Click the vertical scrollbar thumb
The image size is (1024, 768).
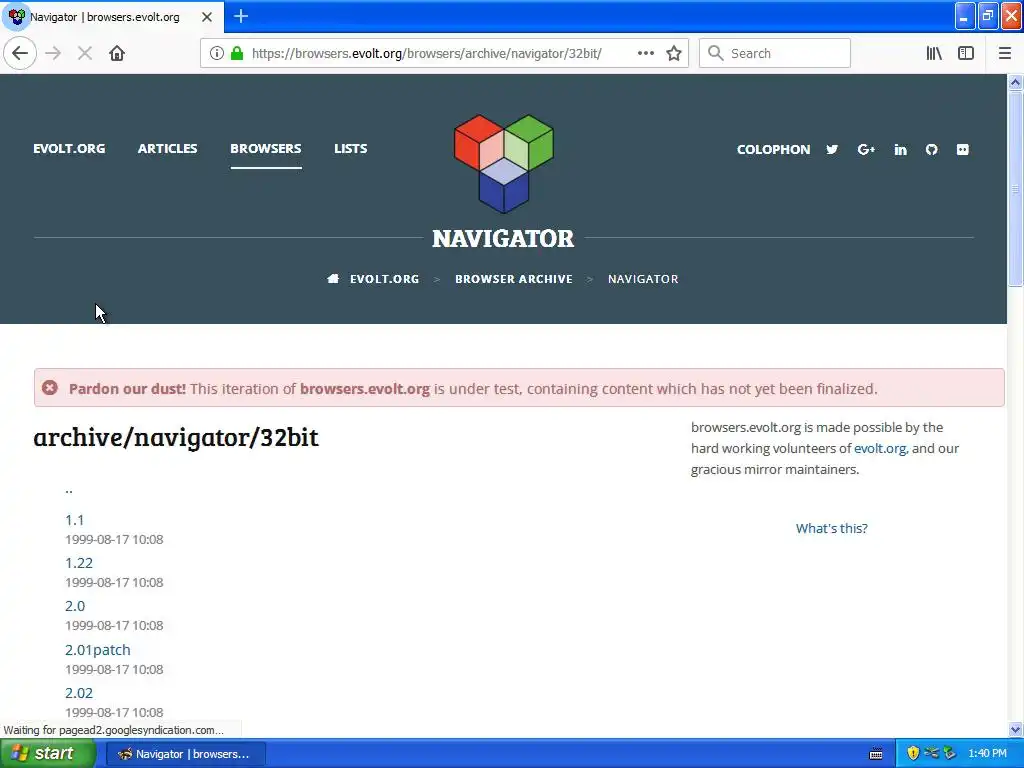click(x=1015, y=188)
